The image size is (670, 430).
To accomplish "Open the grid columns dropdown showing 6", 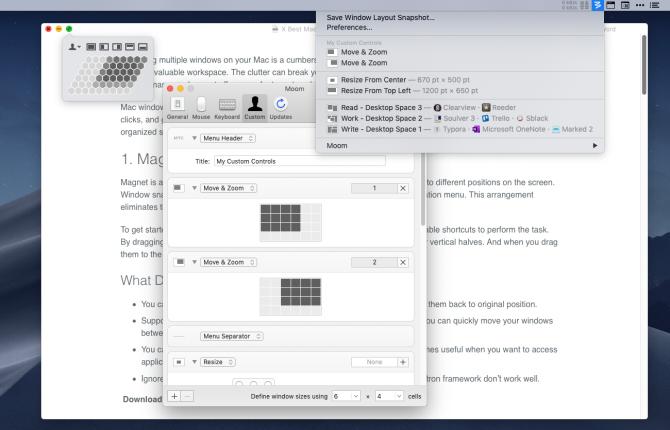I will [345, 396].
